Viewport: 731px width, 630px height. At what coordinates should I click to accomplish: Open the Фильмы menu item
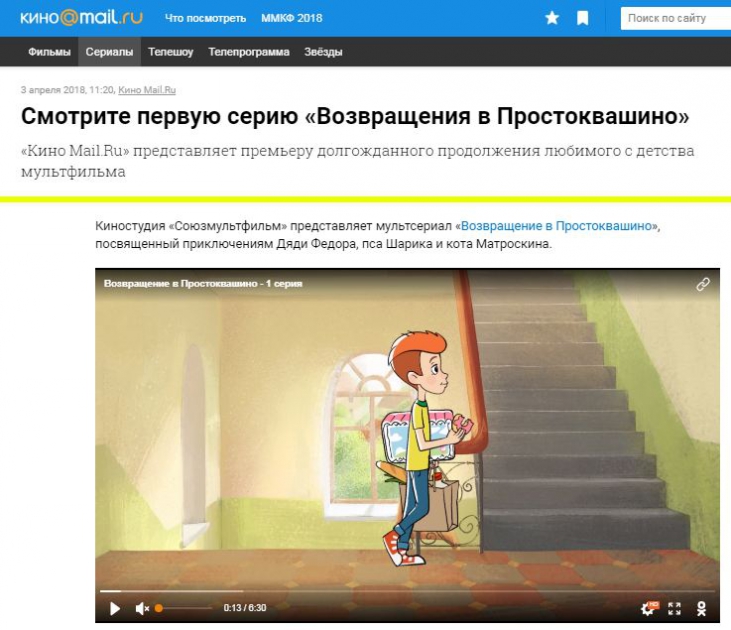click(x=49, y=52)
